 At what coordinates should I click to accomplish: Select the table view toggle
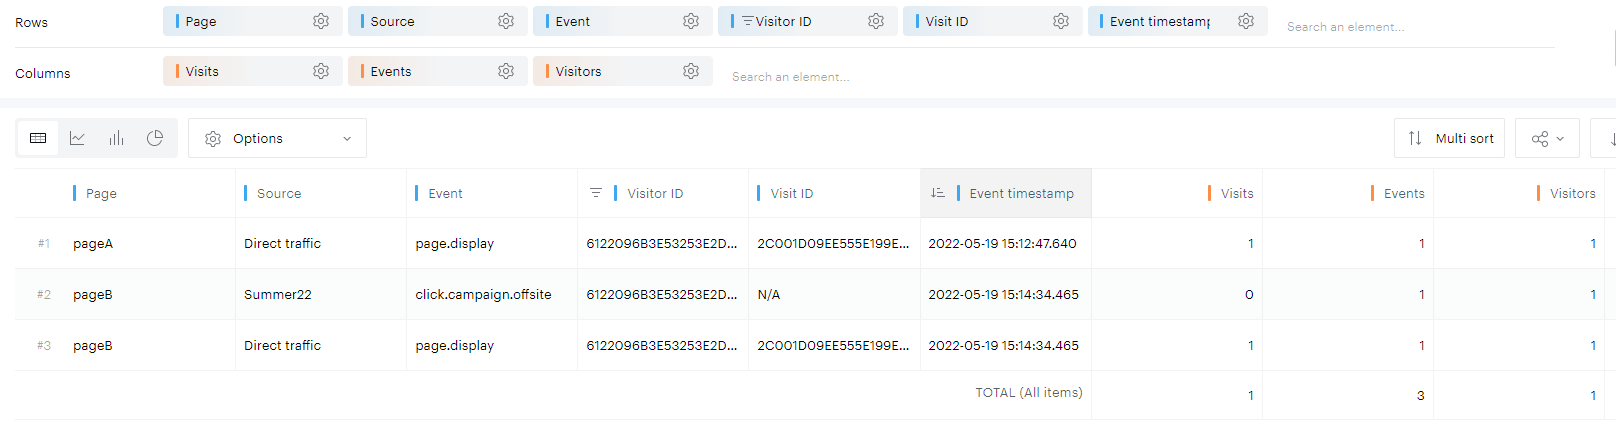coord(38,138)
